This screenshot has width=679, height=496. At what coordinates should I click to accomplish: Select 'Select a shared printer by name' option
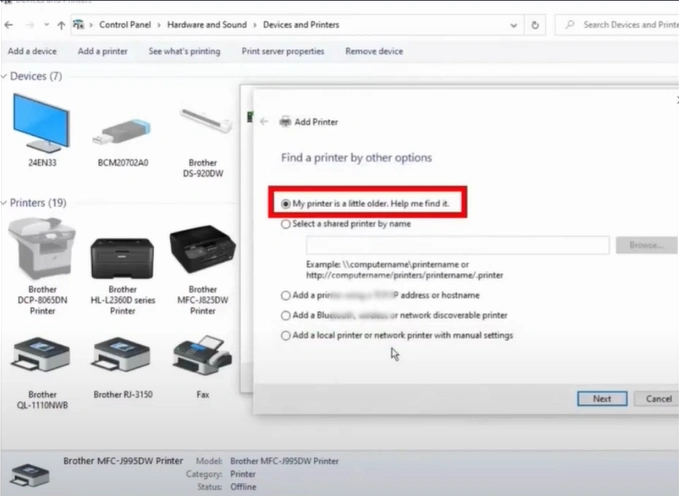pos(286,224)
